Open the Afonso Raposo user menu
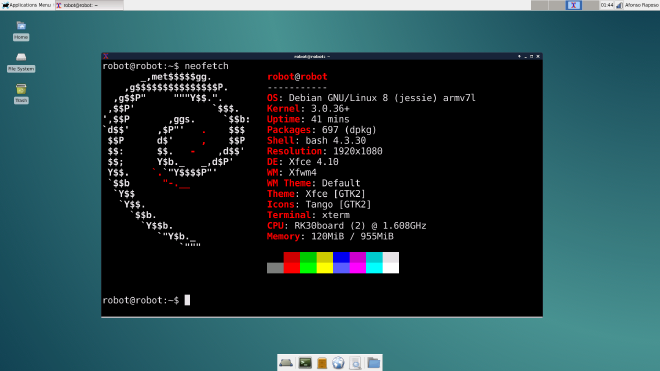660x371 pixels. click(642, 5)
